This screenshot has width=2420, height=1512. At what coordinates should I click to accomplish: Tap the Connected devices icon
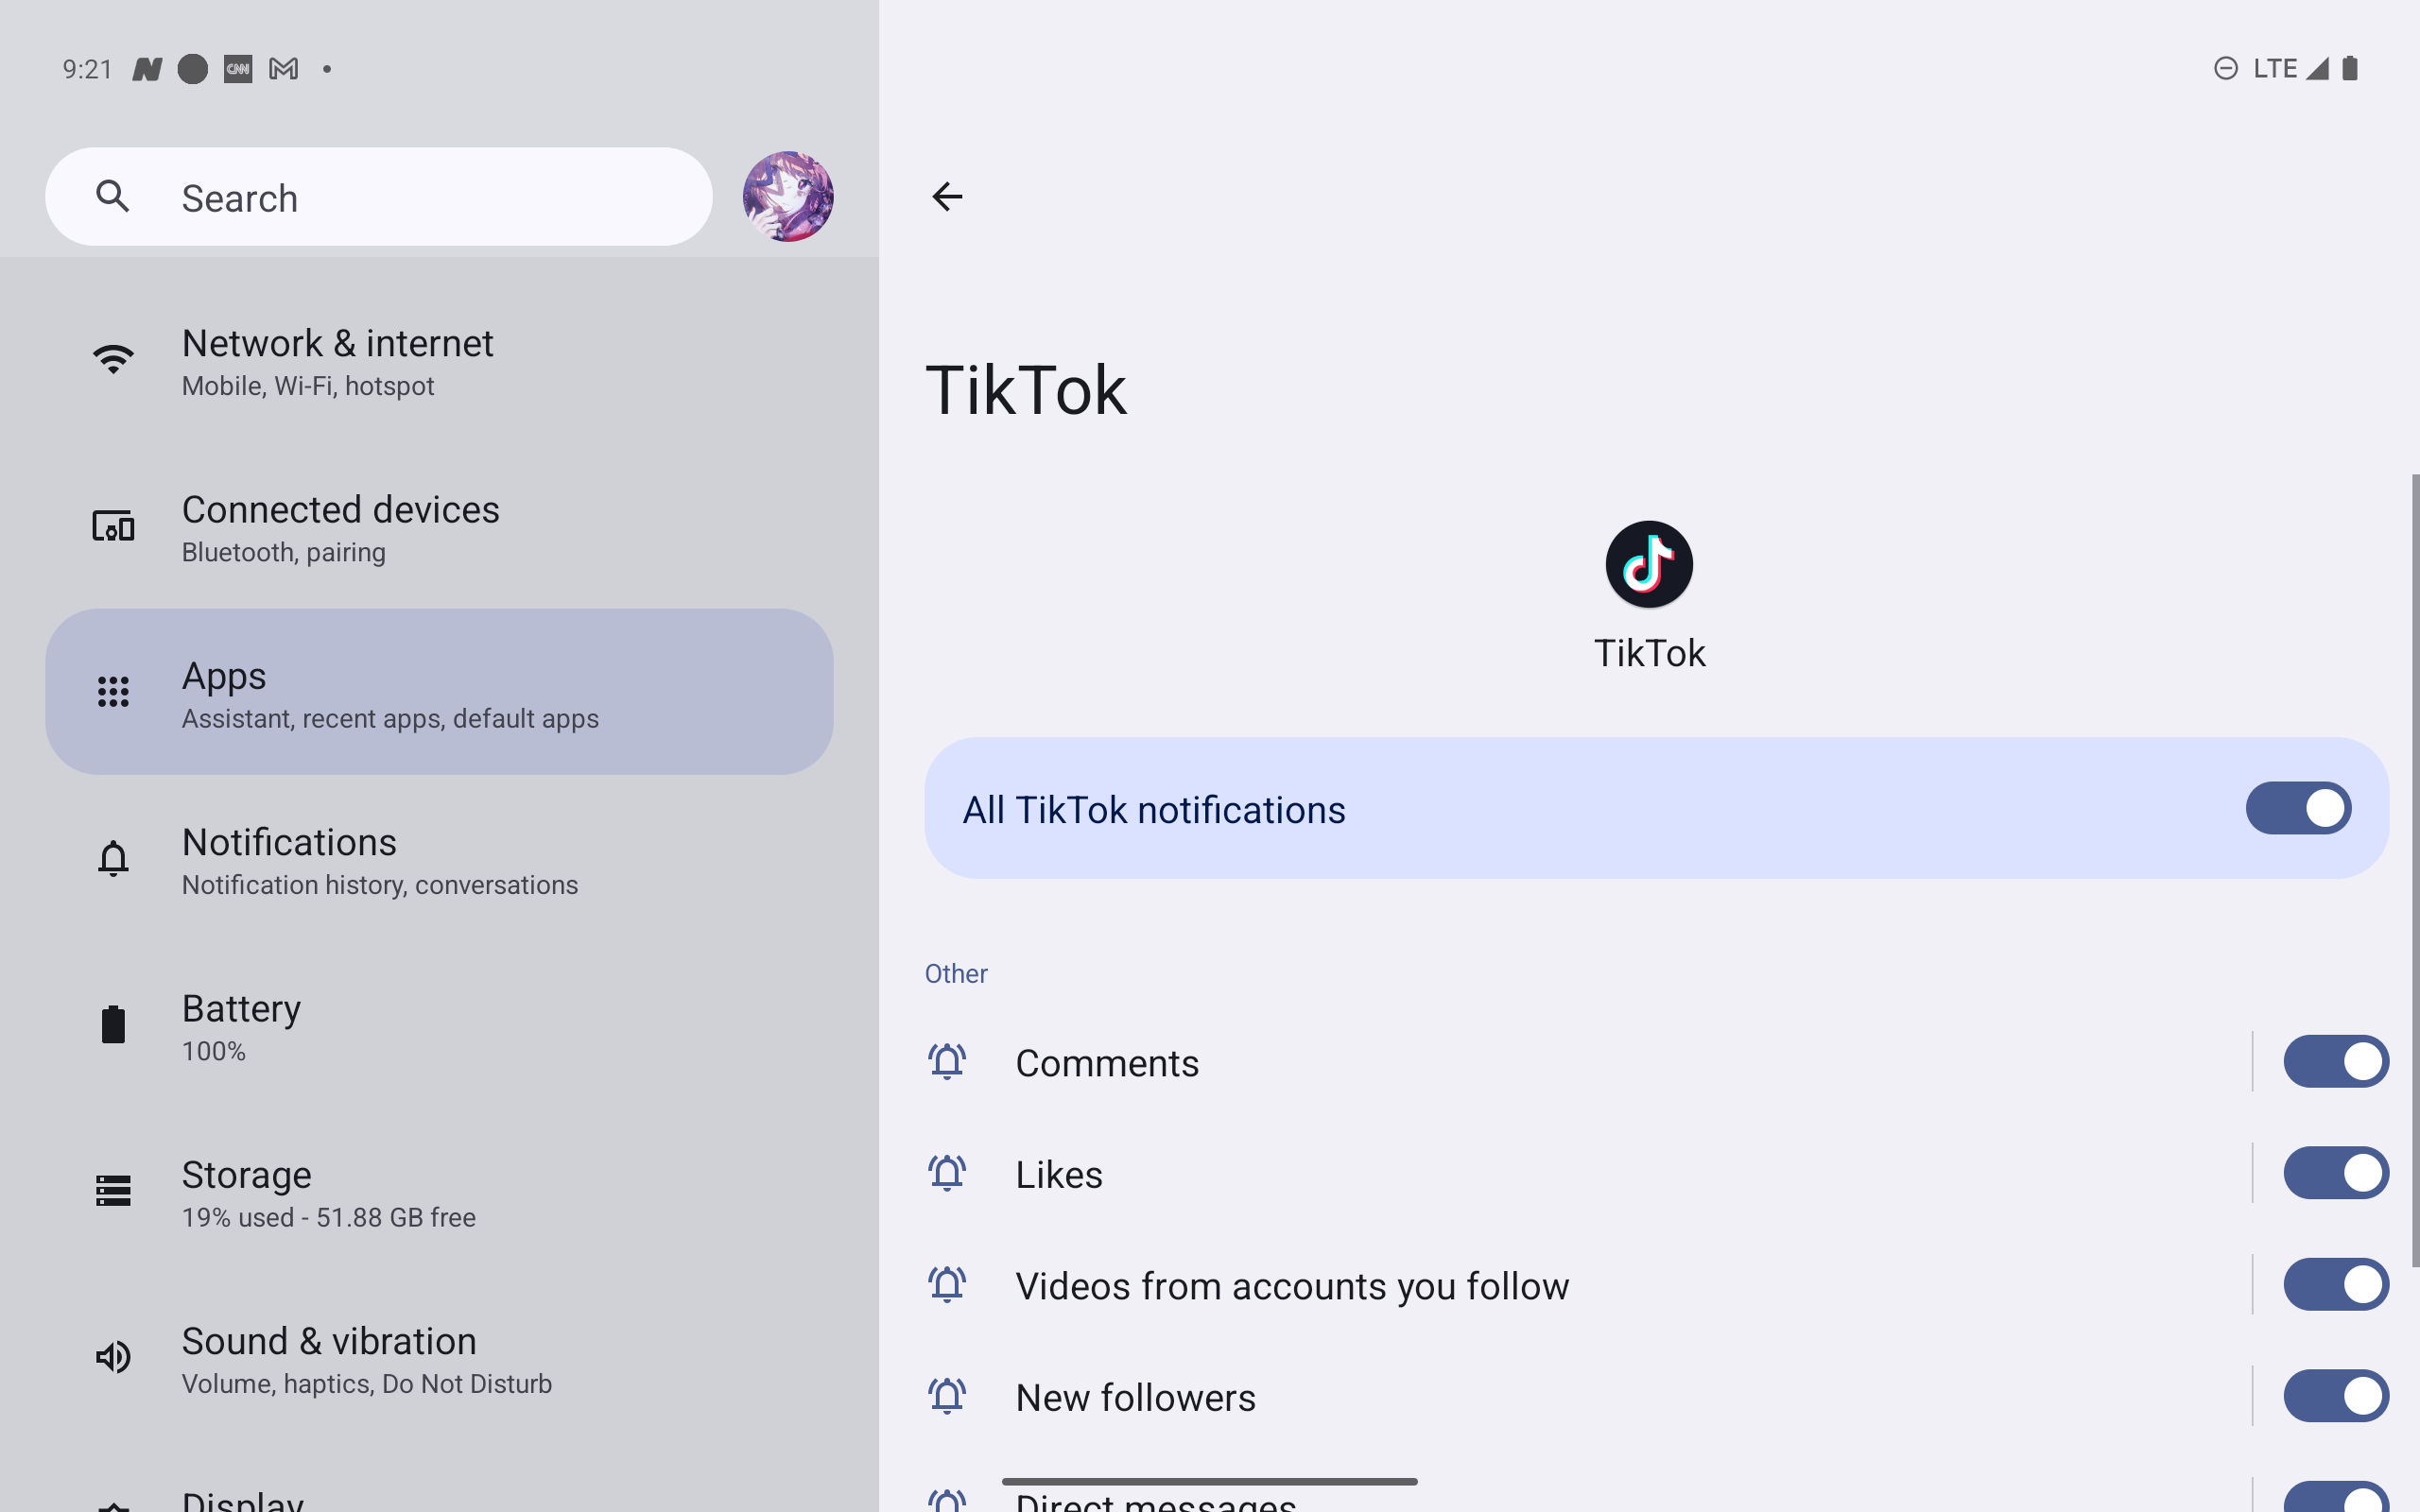pyautogui.click(x=113, y=525)
